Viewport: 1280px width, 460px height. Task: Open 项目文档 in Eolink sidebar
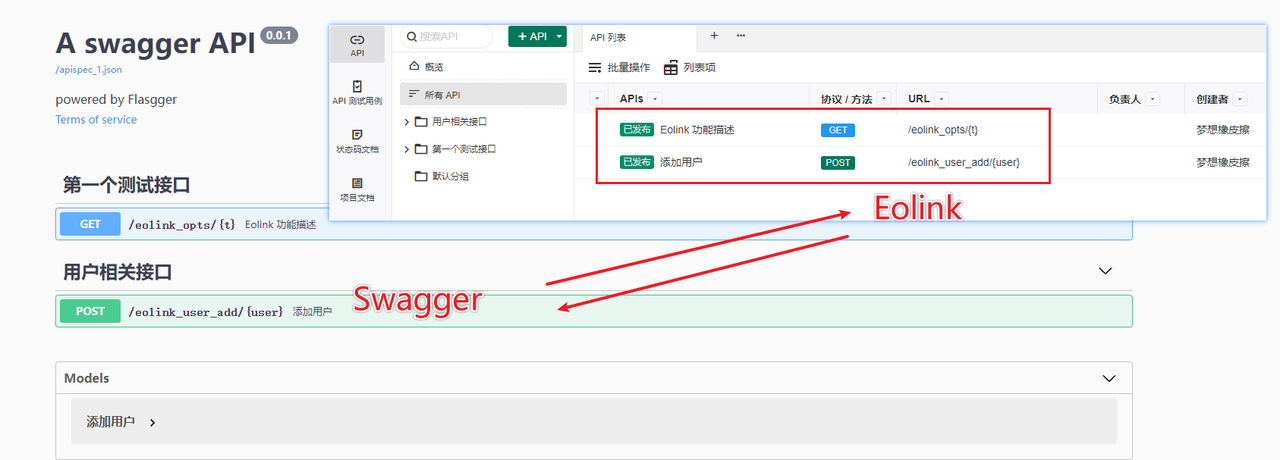pos(357,189)
